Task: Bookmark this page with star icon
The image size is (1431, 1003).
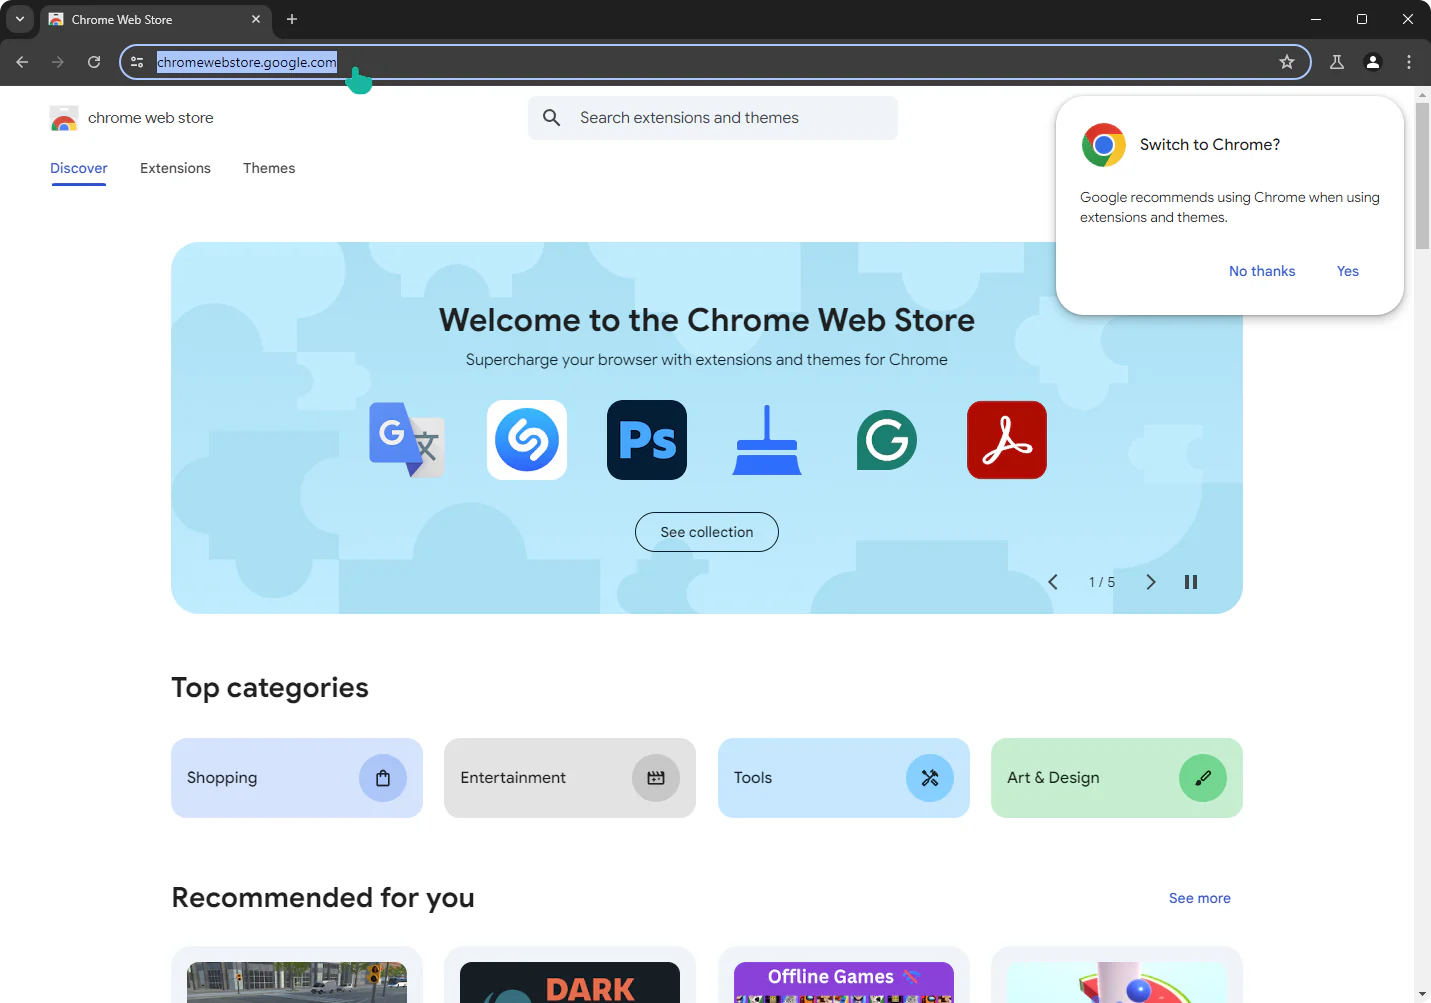Action: tap(1287, 62)
